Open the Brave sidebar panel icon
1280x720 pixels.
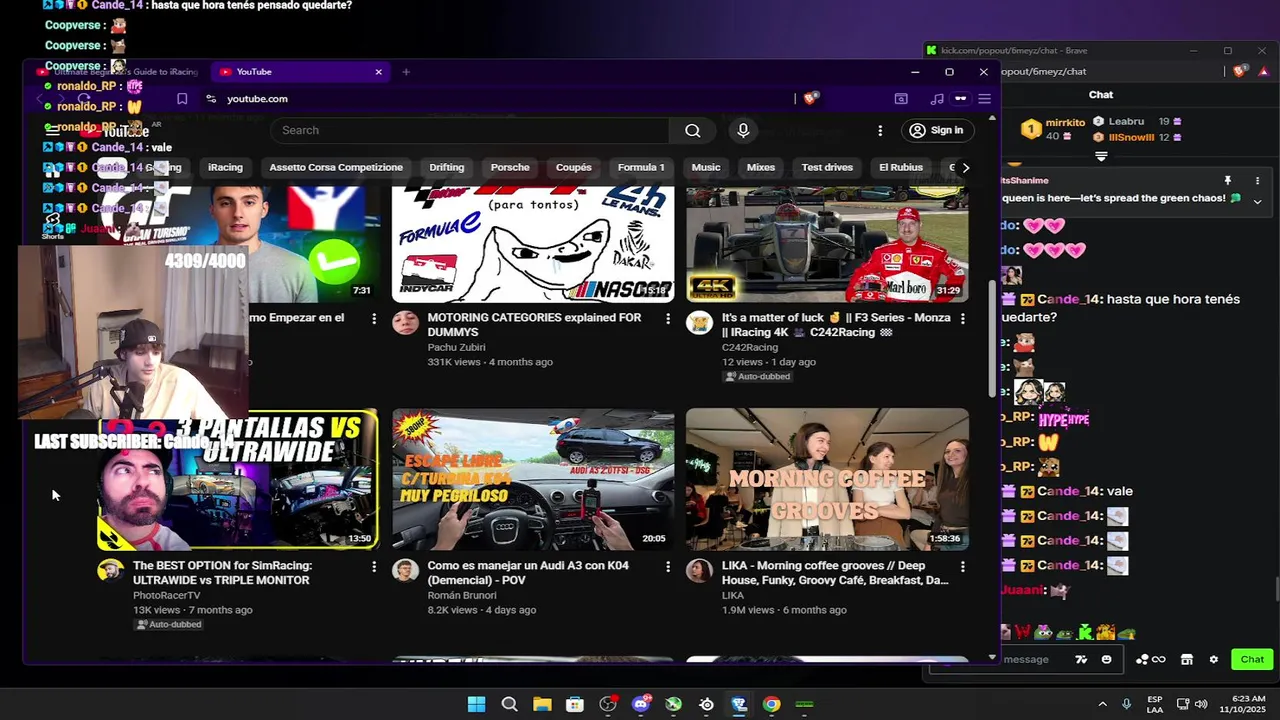tap(901, 98)
